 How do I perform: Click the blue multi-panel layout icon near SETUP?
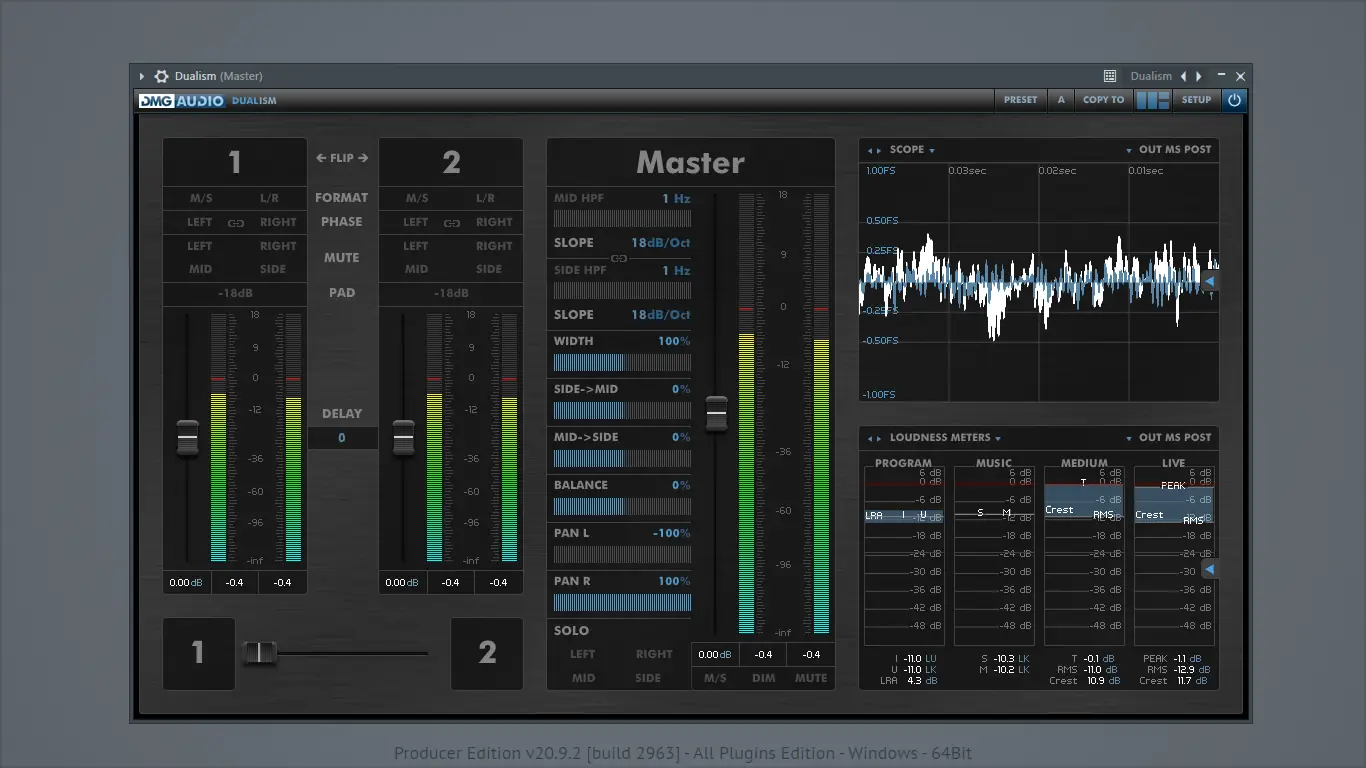click(1152, 100)
